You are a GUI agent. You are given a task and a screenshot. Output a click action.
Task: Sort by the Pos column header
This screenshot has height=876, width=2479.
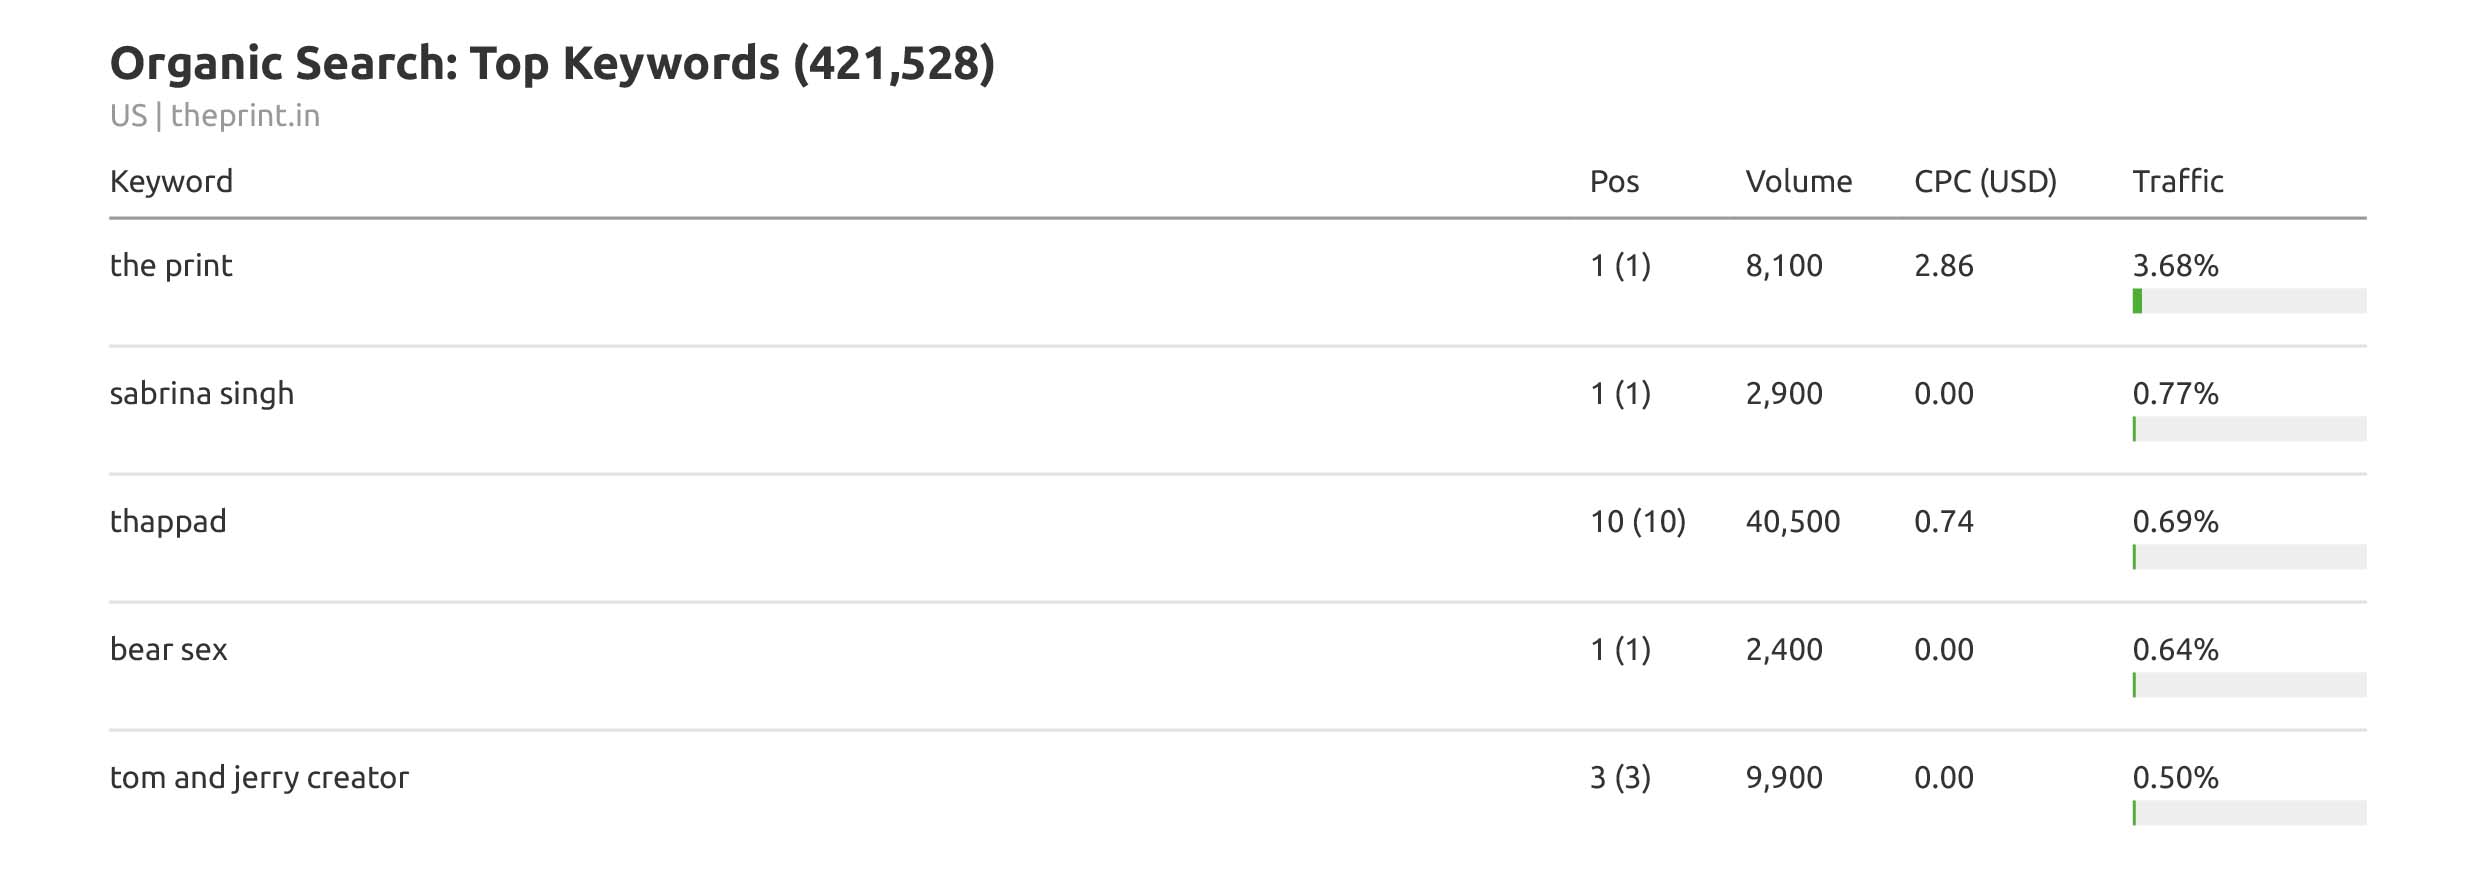pos(1614,182)
